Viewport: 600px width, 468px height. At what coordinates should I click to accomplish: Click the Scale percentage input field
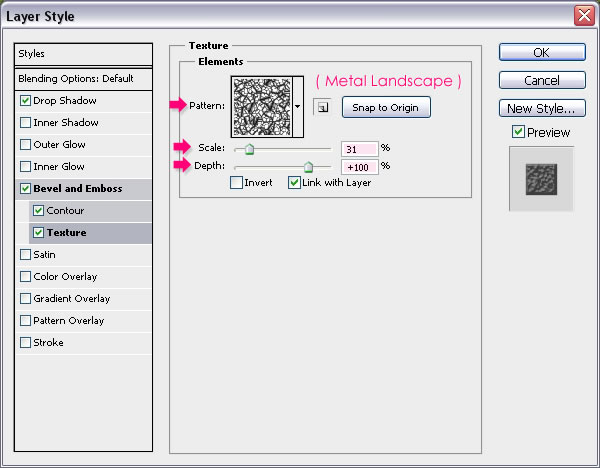pyautogui.click(x=359, y=149)
